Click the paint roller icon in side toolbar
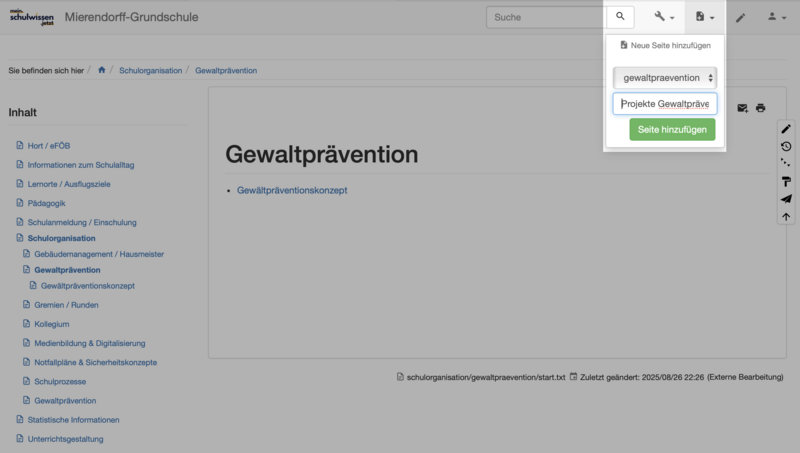This screenshot has height=453, width=800. (786, 181)
